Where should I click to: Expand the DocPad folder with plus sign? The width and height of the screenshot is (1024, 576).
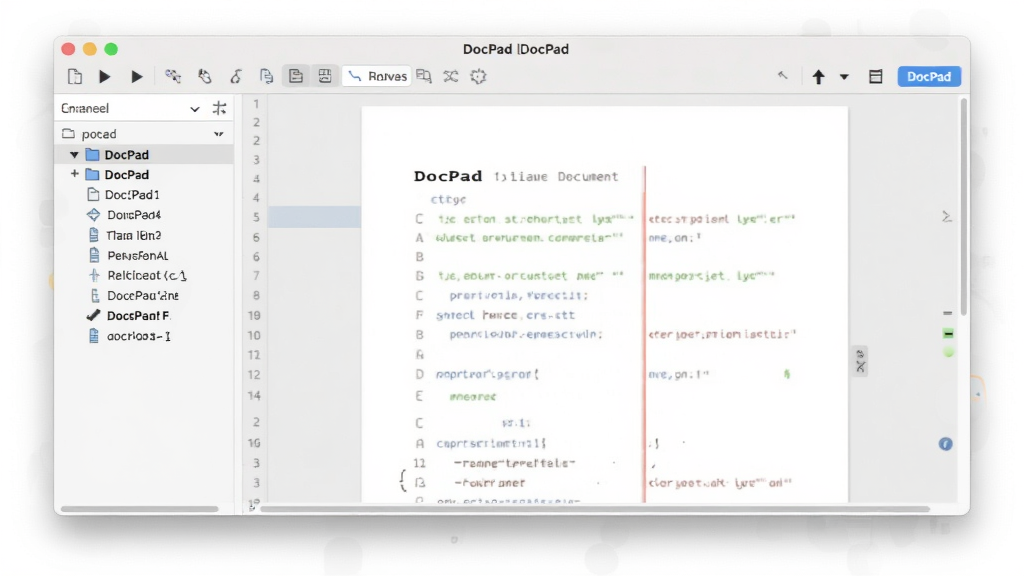tap(74, 174)
